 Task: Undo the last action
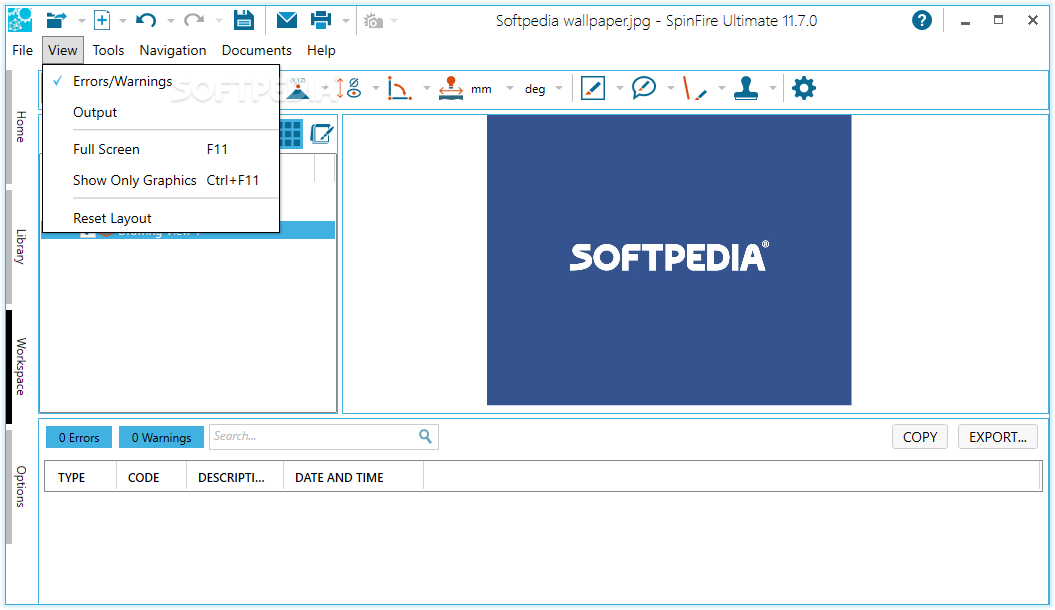146,20
